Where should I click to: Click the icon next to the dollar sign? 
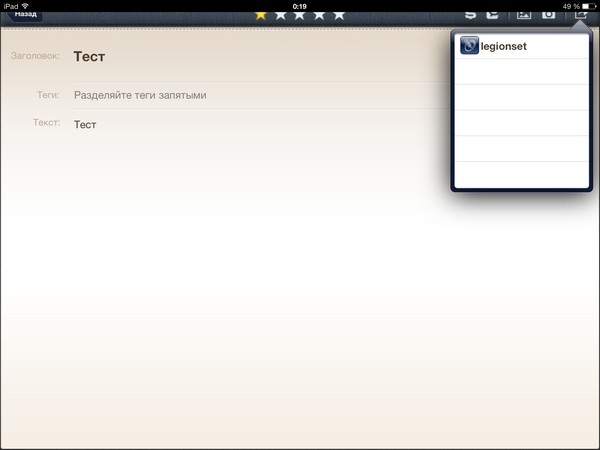tap(492, 15)
